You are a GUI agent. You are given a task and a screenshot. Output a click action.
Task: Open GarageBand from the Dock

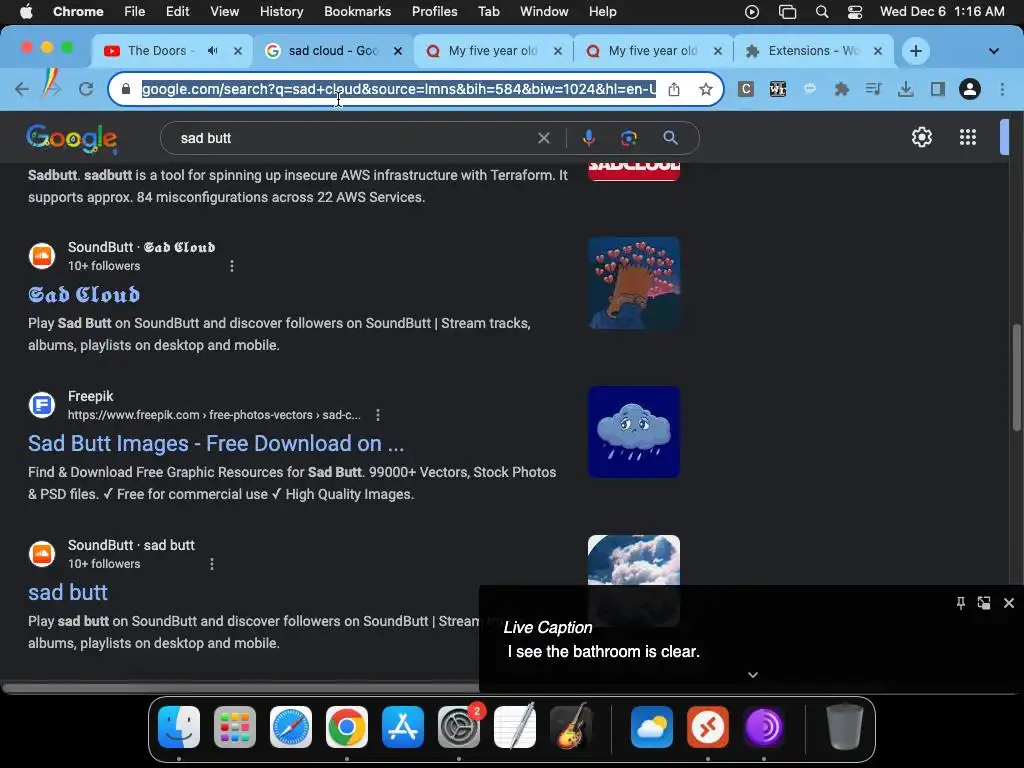tap(571, 727)
